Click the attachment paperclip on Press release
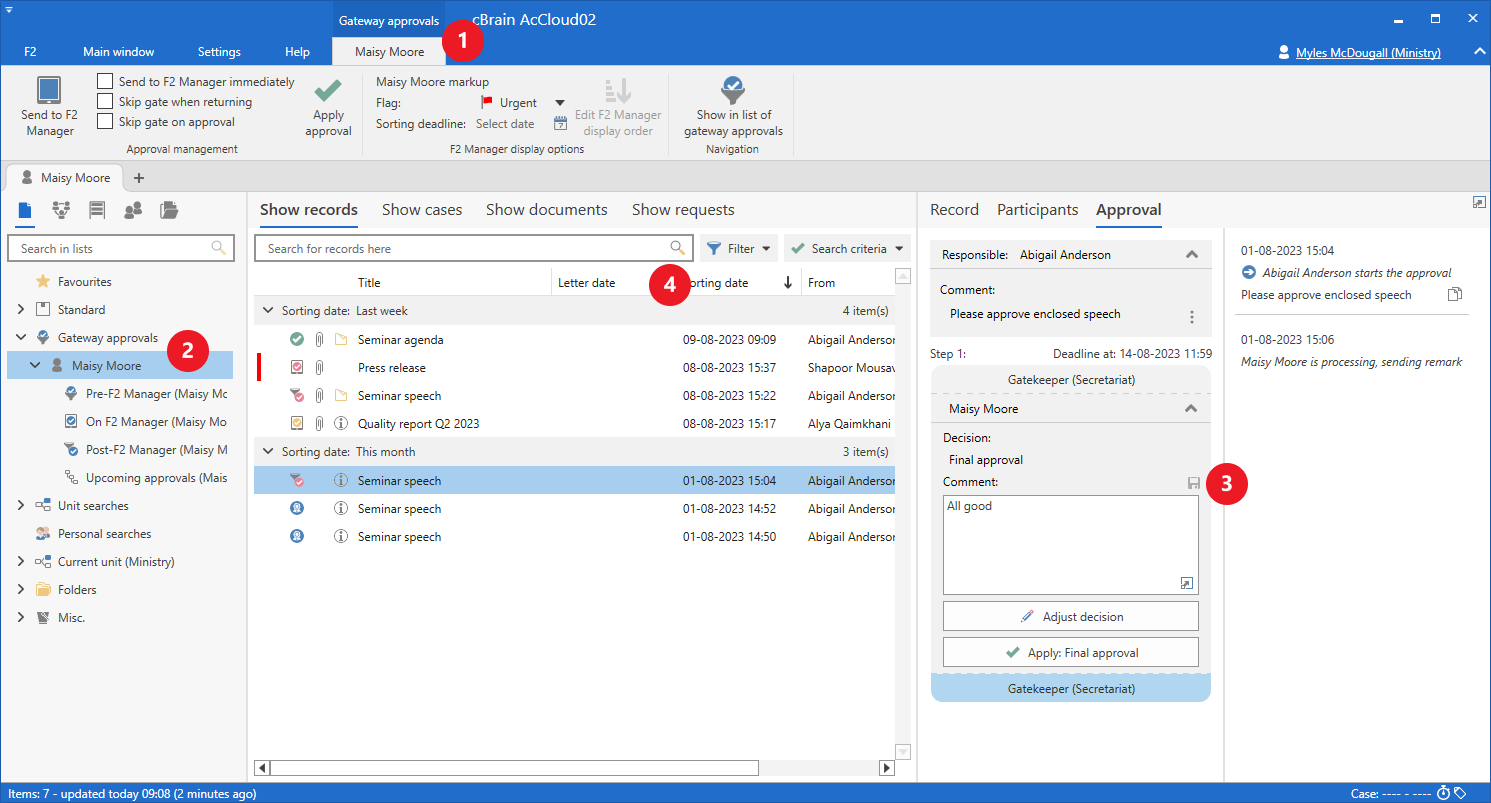Screen dimensions: 1491x803 coord(320,368)
